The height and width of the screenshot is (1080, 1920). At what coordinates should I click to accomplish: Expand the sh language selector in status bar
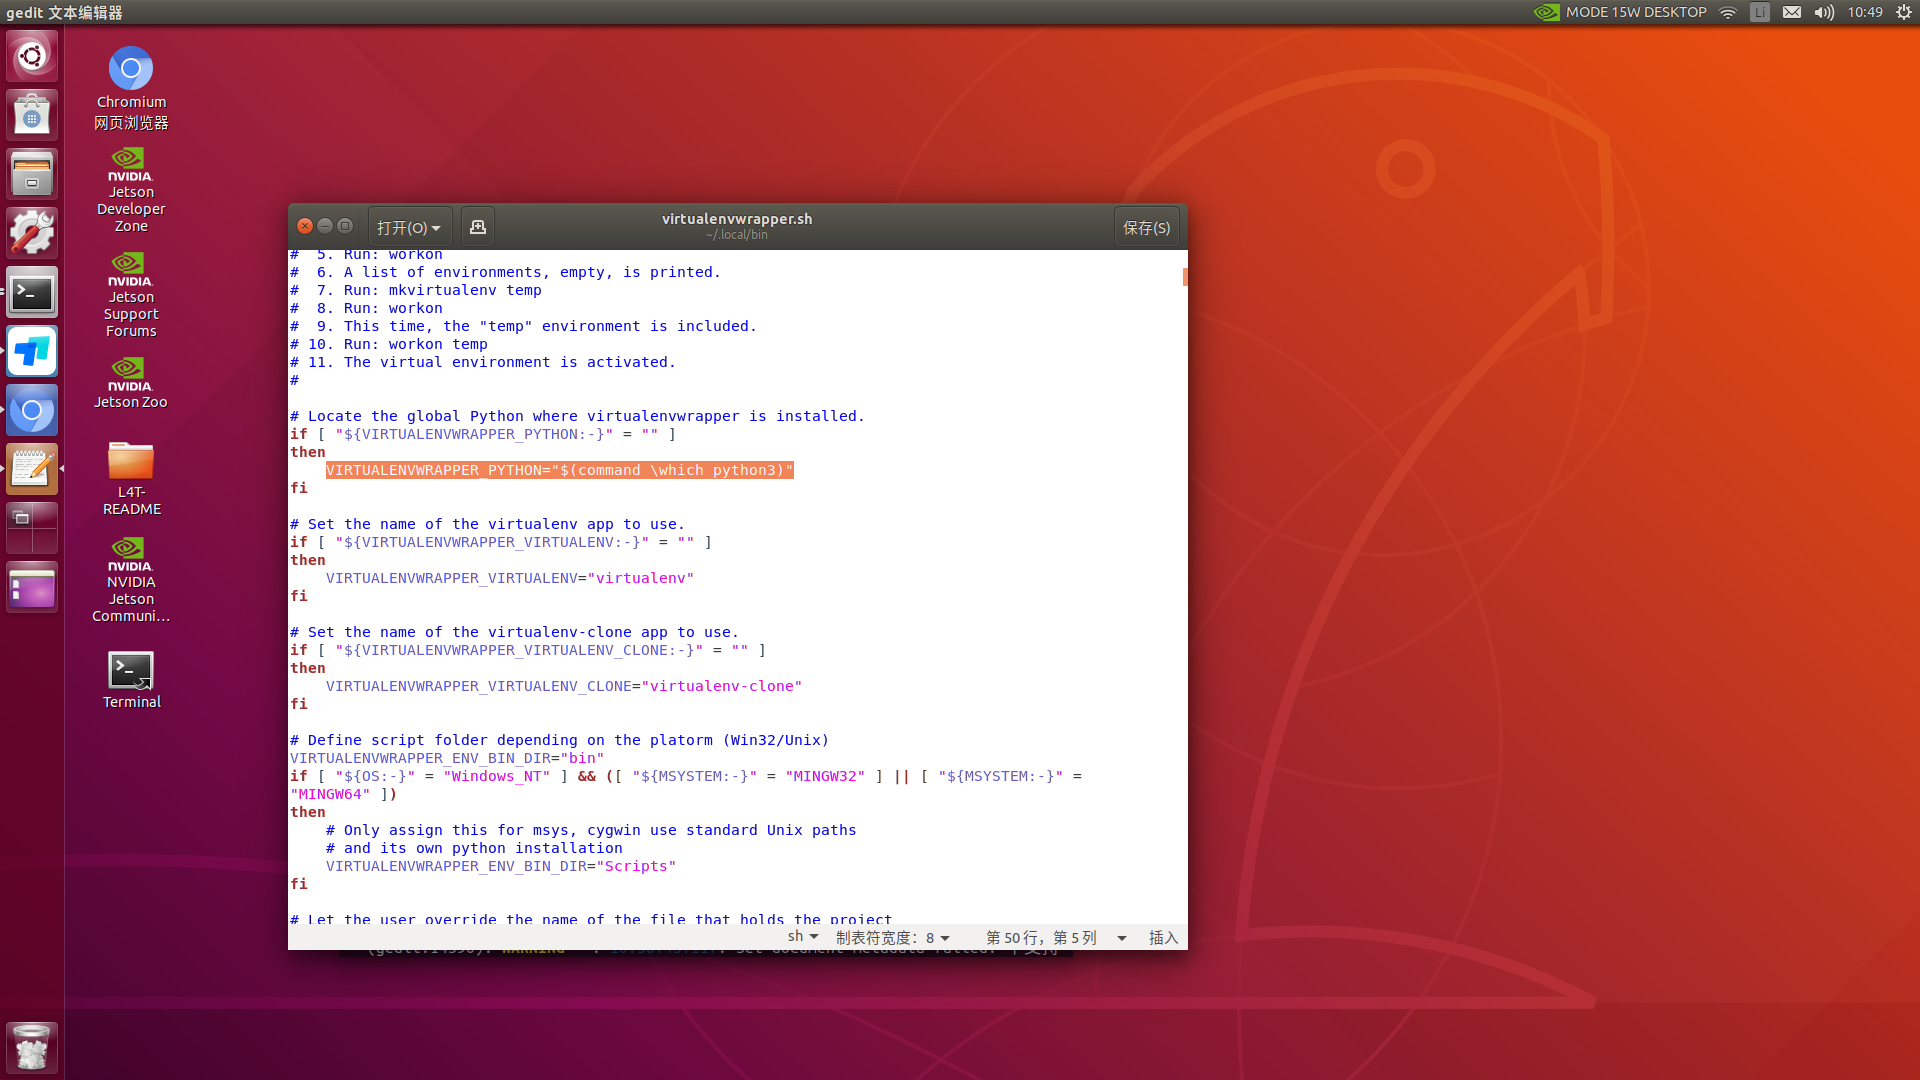(x=803, y=937)
